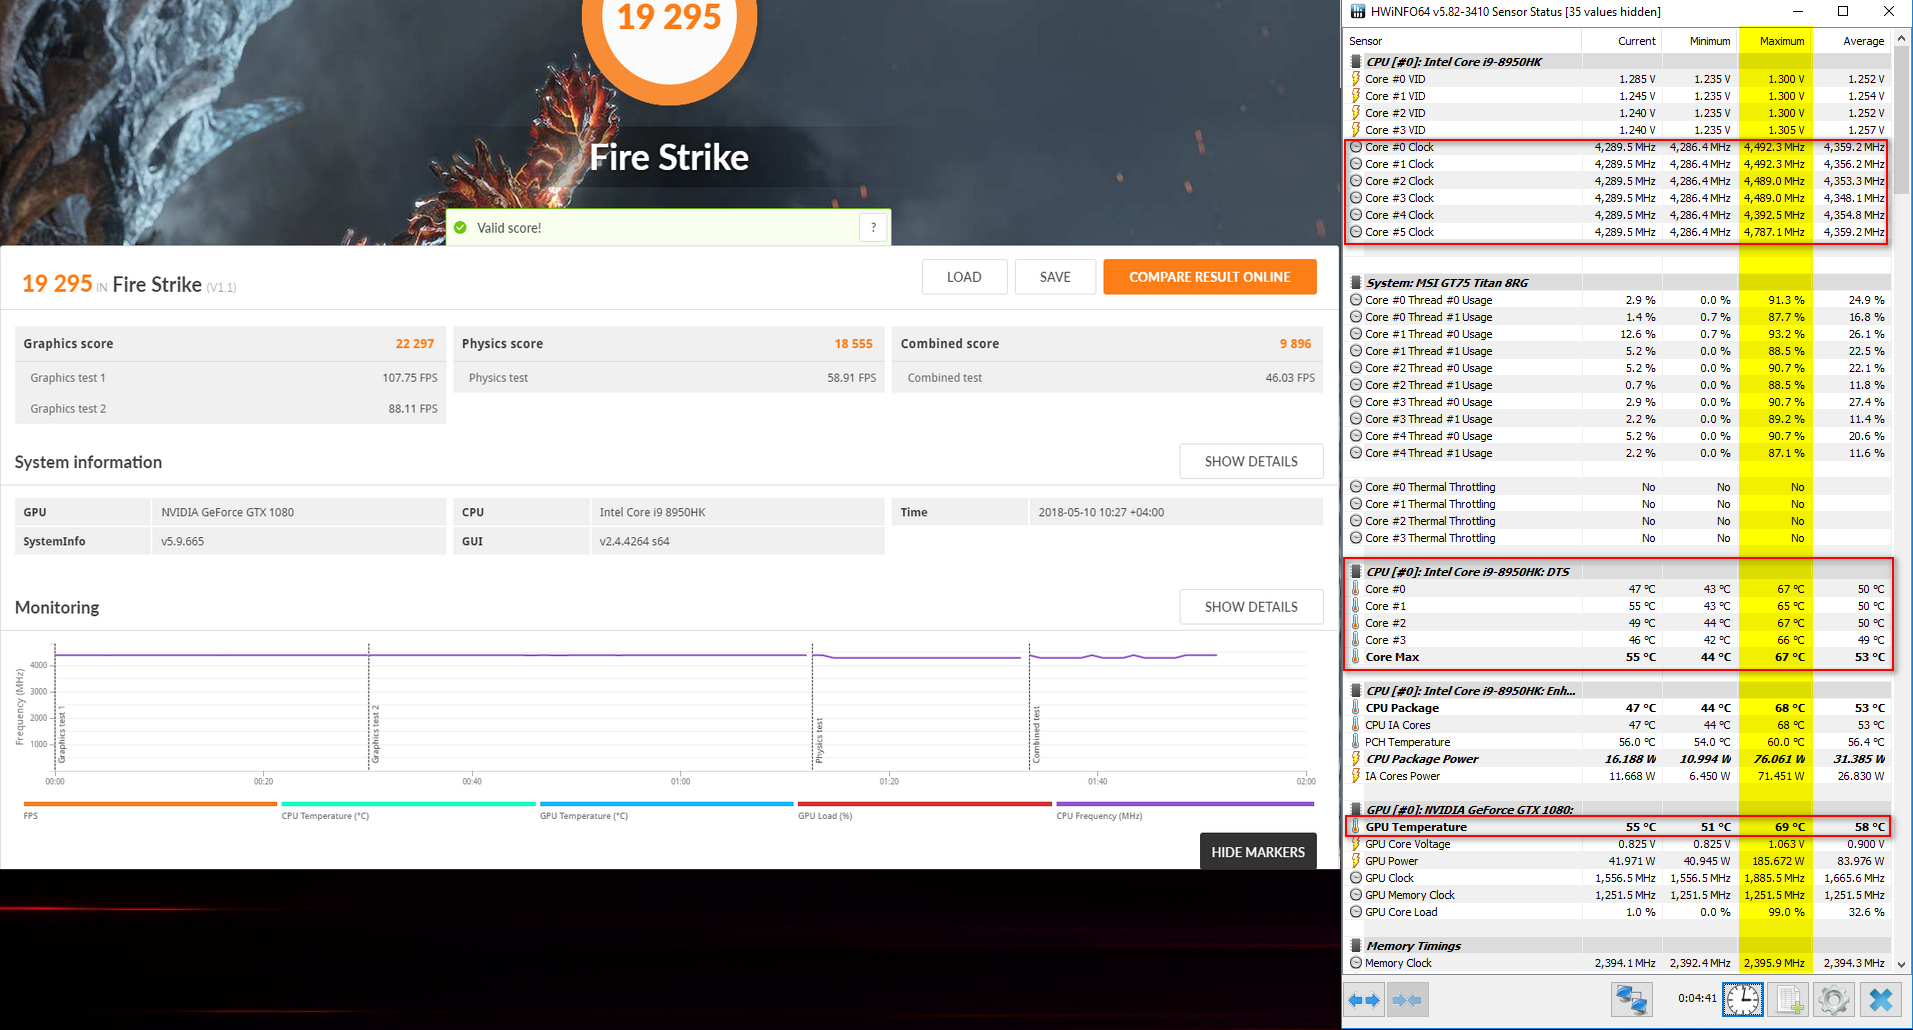1913x1030 pixels.
Task: Close sensors with the blue X icon
Action: 1881,999
